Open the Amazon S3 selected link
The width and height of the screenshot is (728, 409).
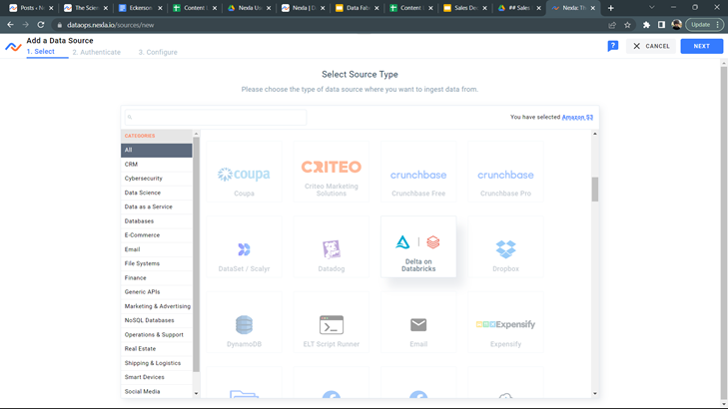pos(577,117)
